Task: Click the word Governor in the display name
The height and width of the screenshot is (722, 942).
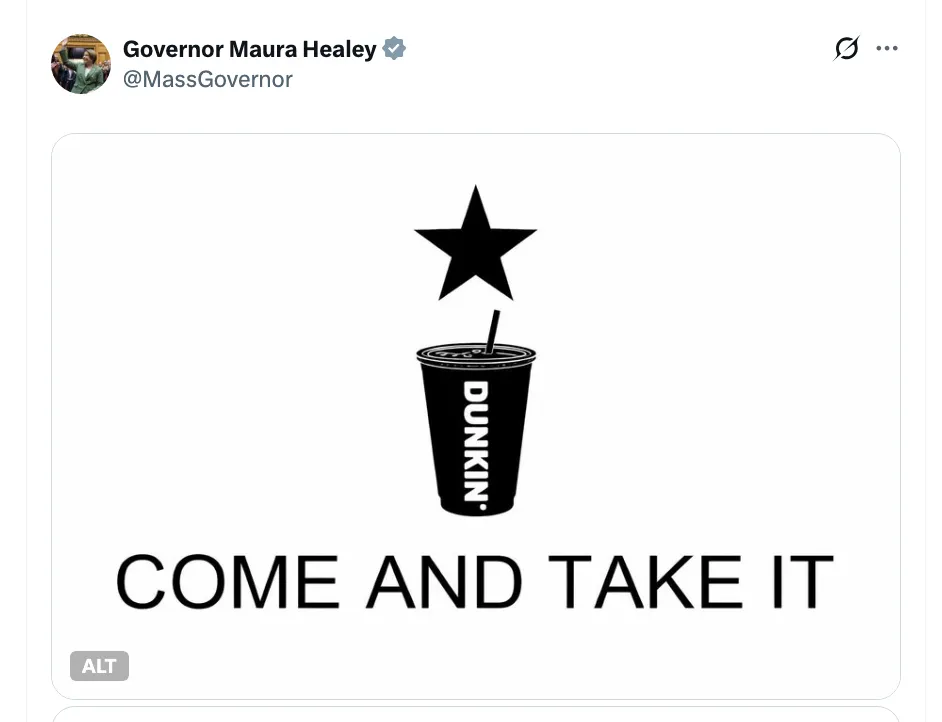Action: 174,49
